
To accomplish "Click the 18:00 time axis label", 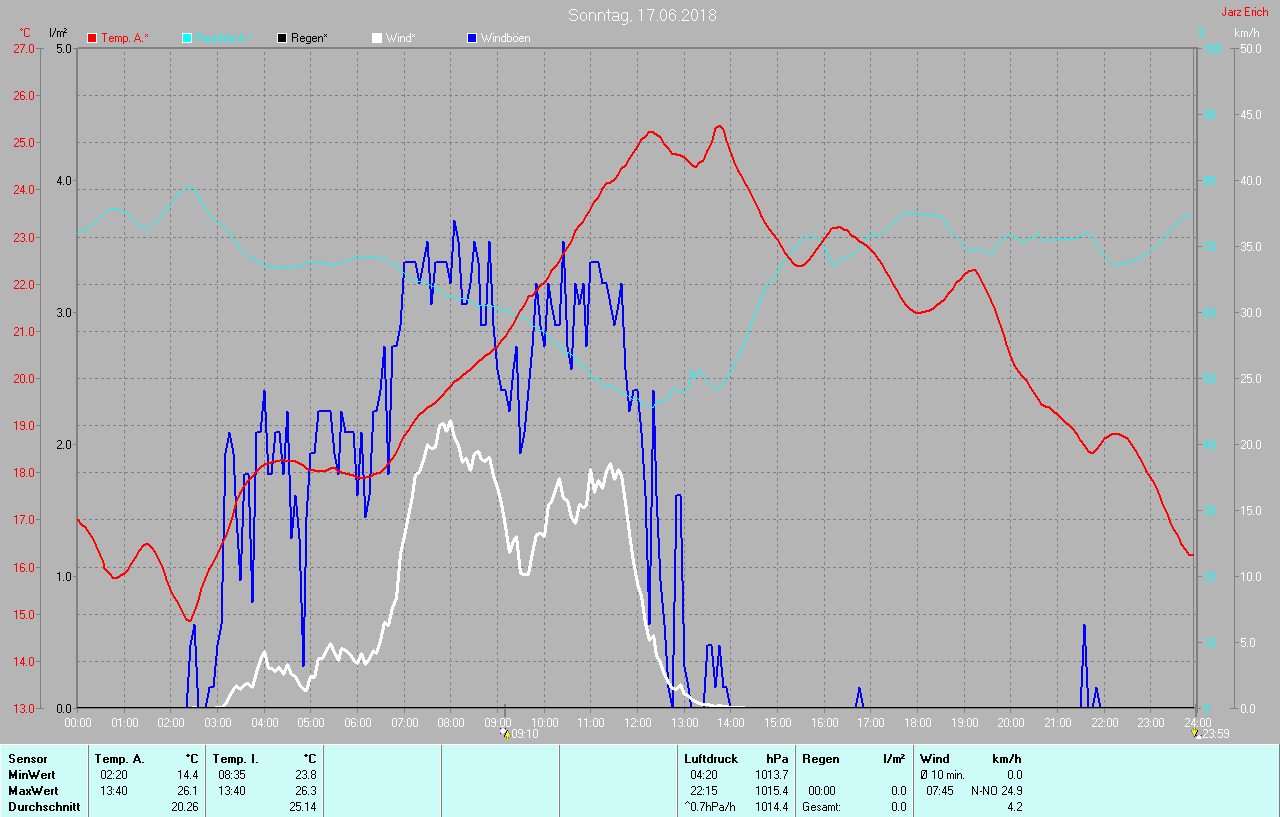I will point(918,722).
